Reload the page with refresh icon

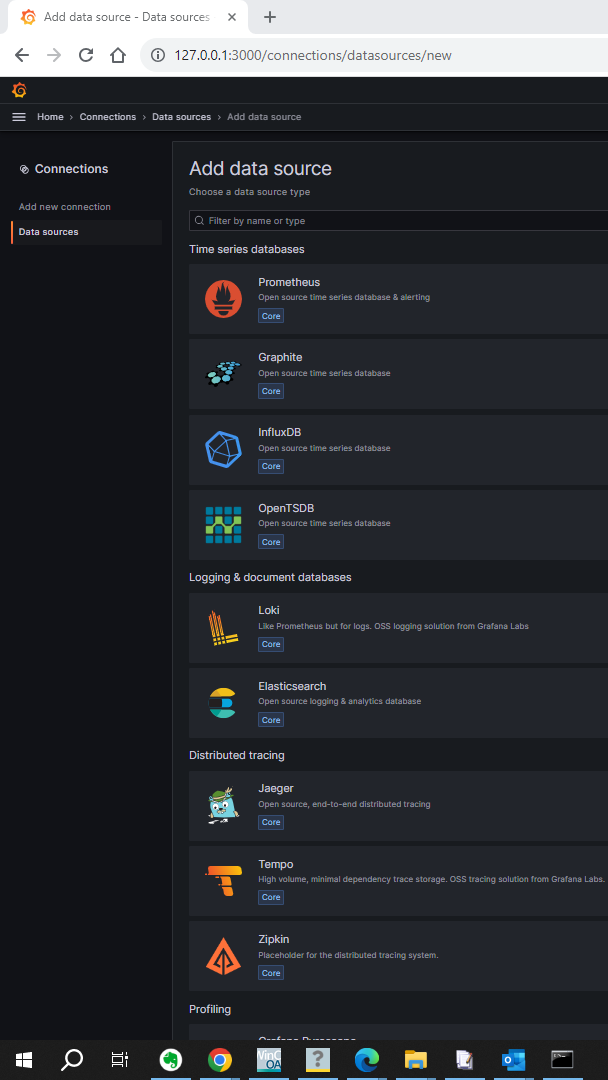(x=85, y=55)
